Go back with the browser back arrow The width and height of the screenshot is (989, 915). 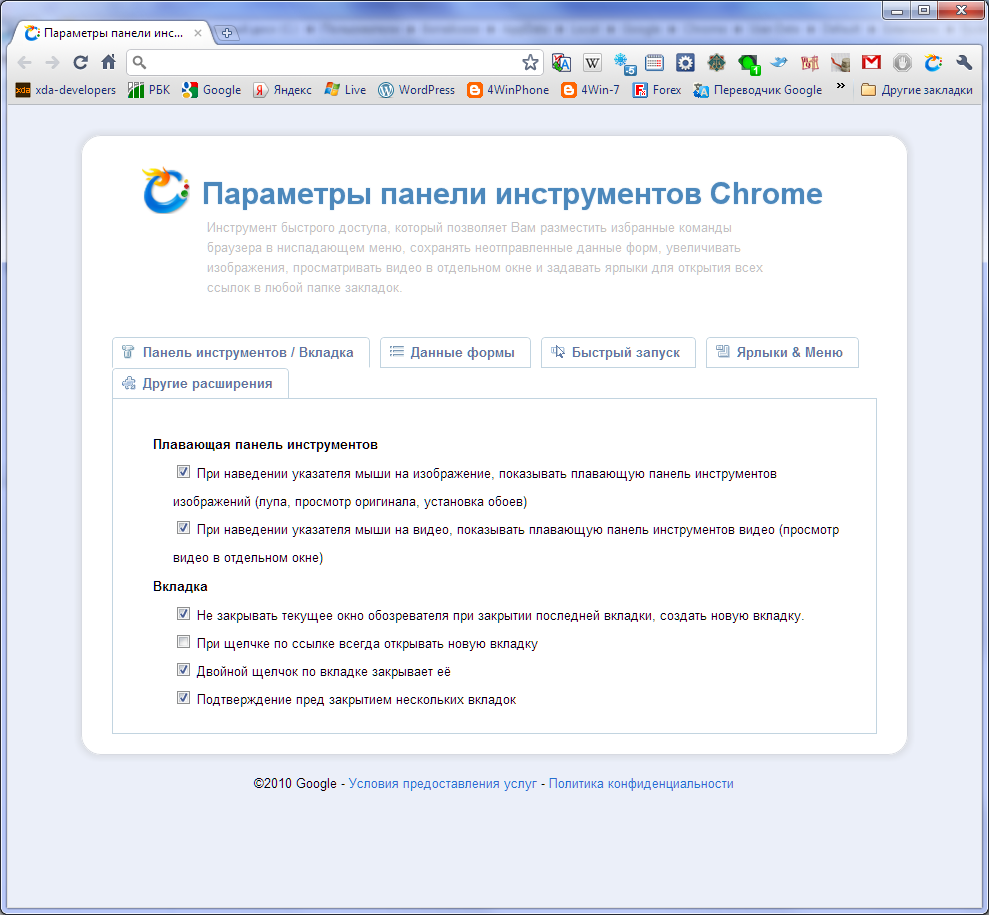pos(25,62)
